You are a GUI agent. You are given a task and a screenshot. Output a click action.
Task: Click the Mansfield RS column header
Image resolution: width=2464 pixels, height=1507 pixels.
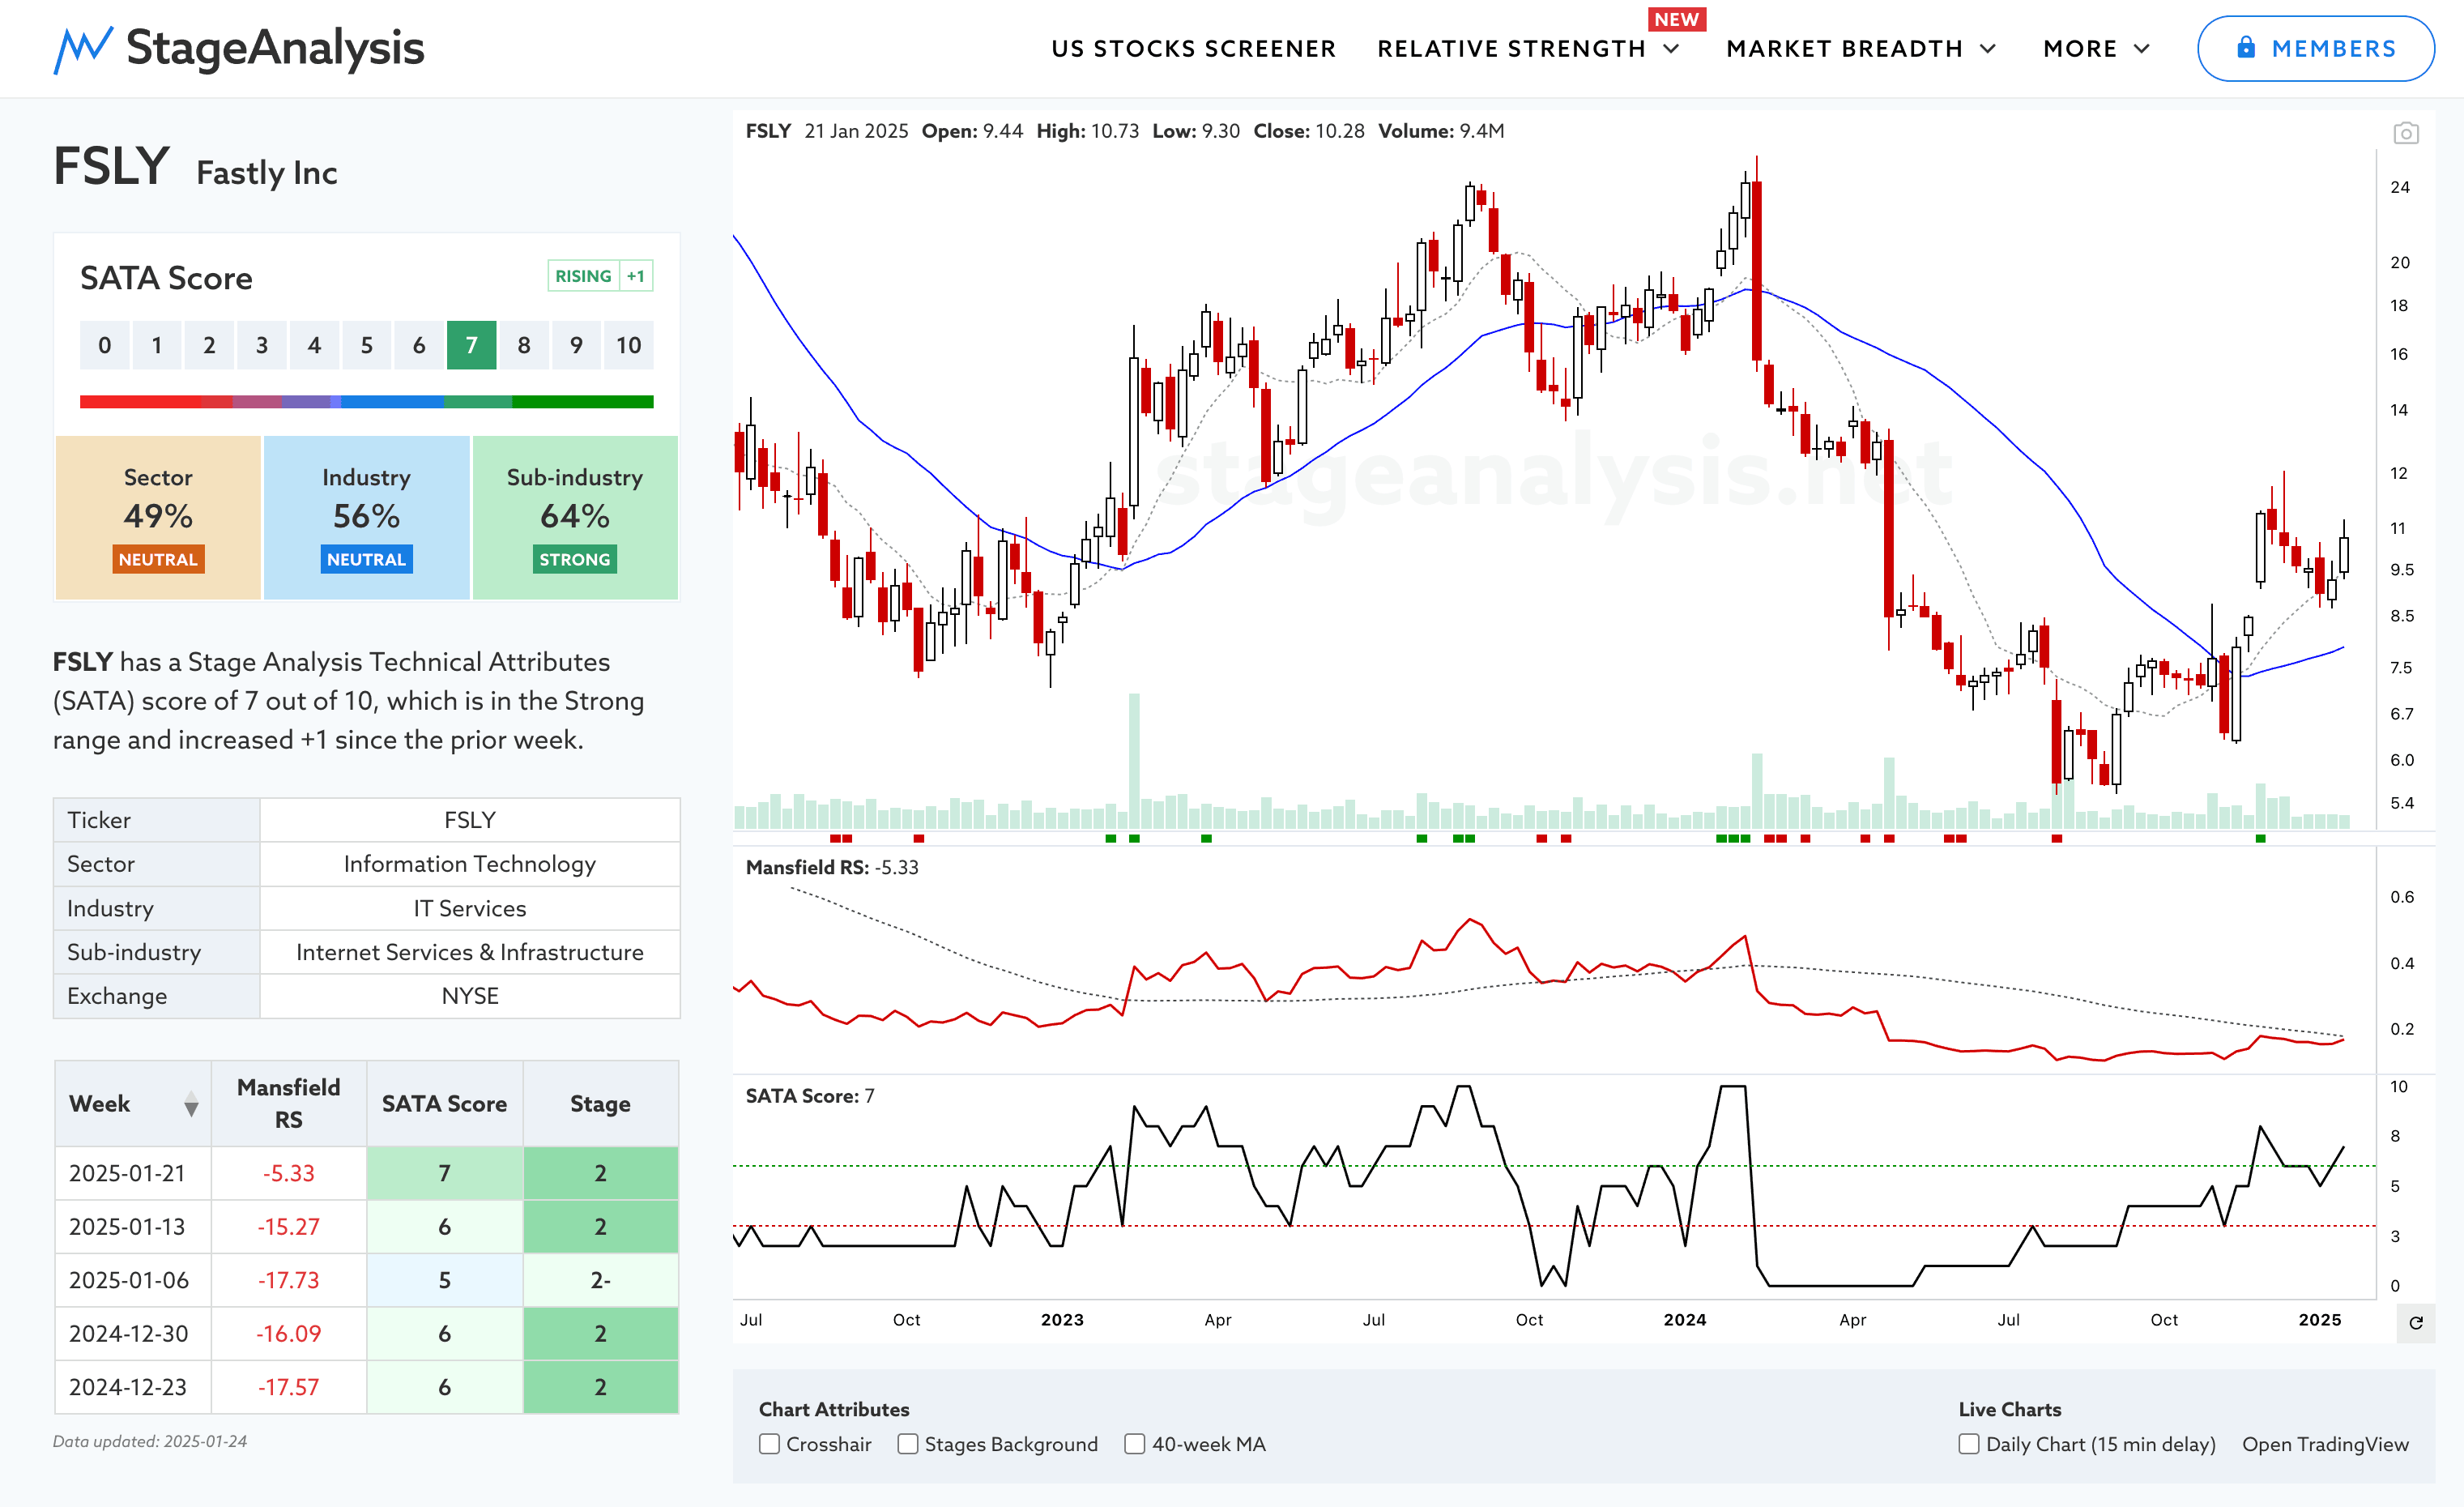288,1104
